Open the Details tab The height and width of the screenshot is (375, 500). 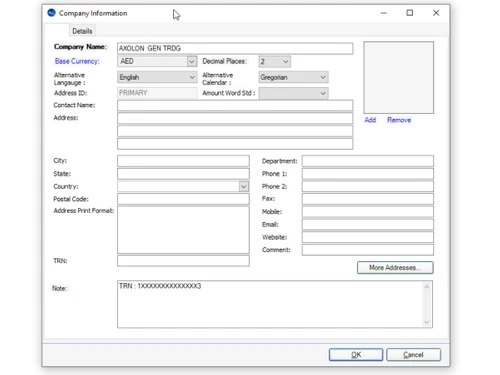[x=82, y=31]
